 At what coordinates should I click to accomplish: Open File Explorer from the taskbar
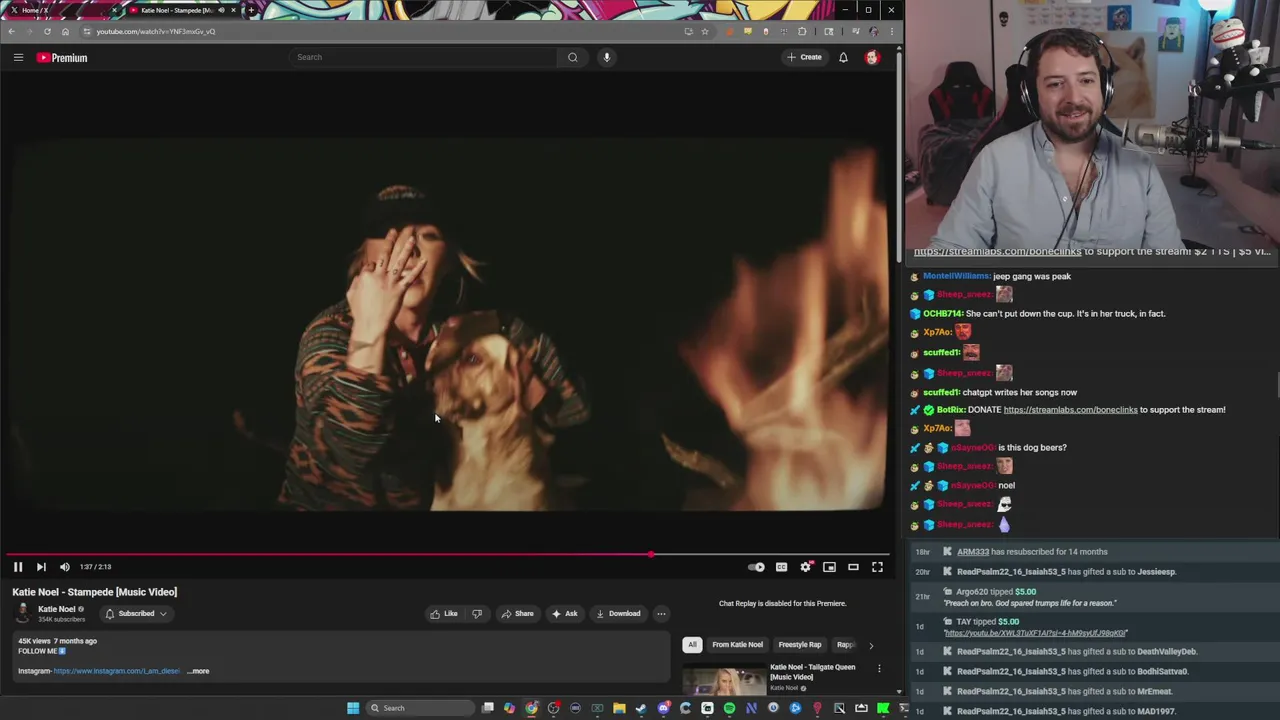[619, 708]
